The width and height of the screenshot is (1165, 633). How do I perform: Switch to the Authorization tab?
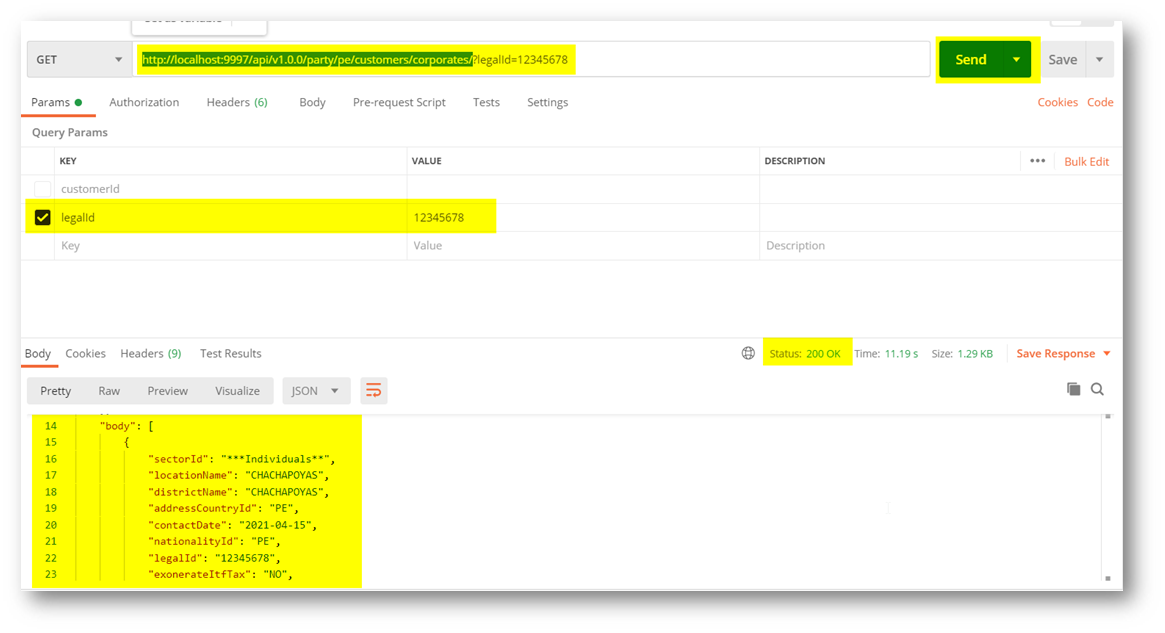pos(144,102)
